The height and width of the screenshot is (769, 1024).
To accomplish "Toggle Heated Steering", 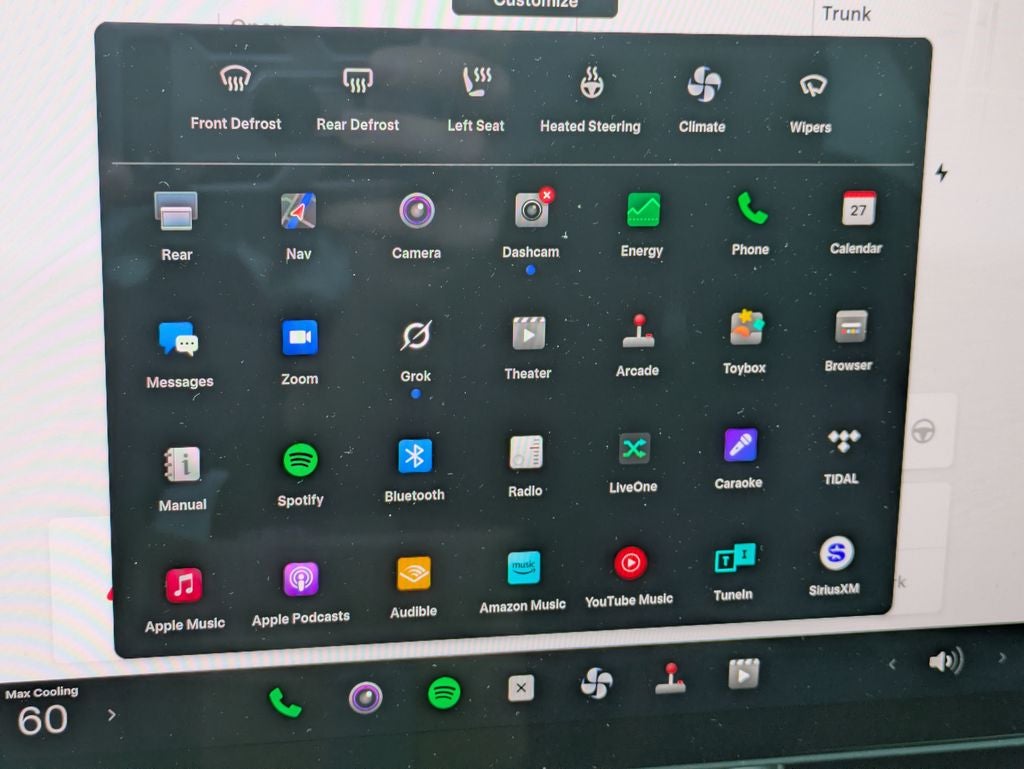I will pos(590,99).
